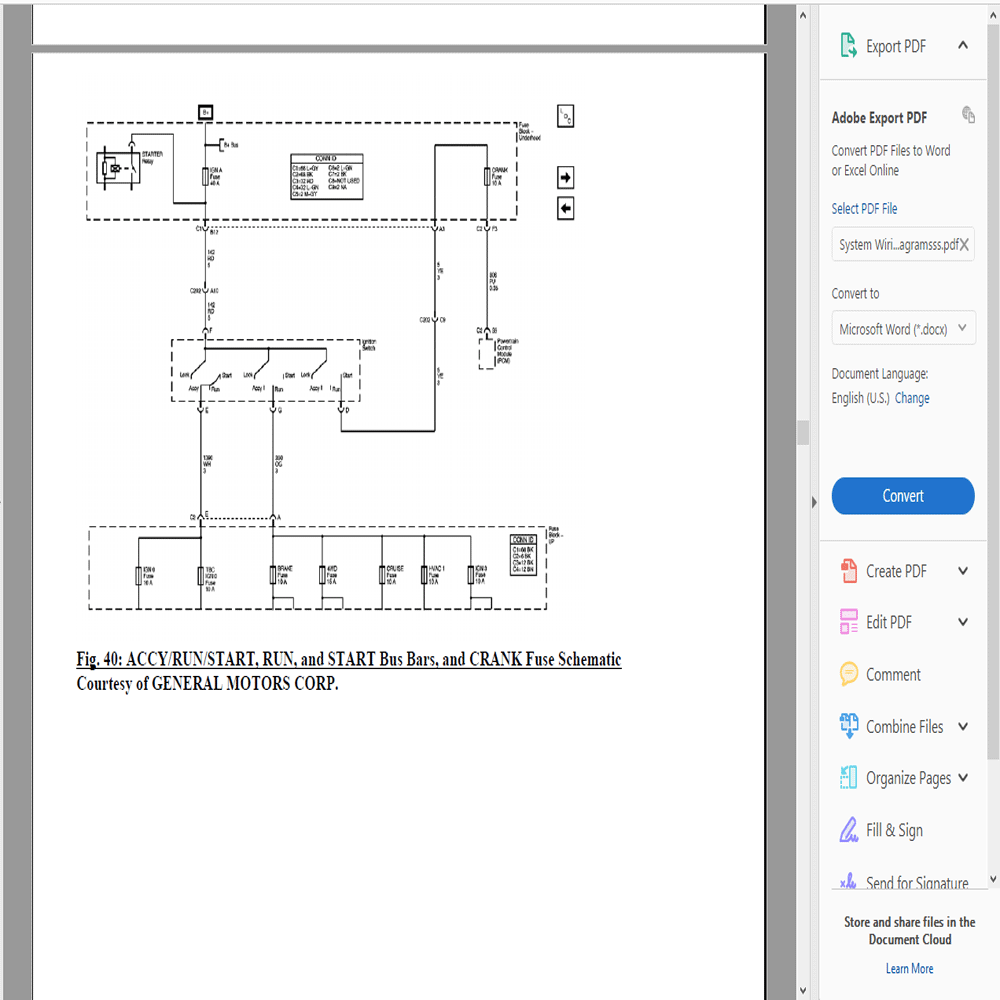Viewport: 1000px width, 1000px height.
Task: Click the Organize Pages icon
Action: [848, 777]
